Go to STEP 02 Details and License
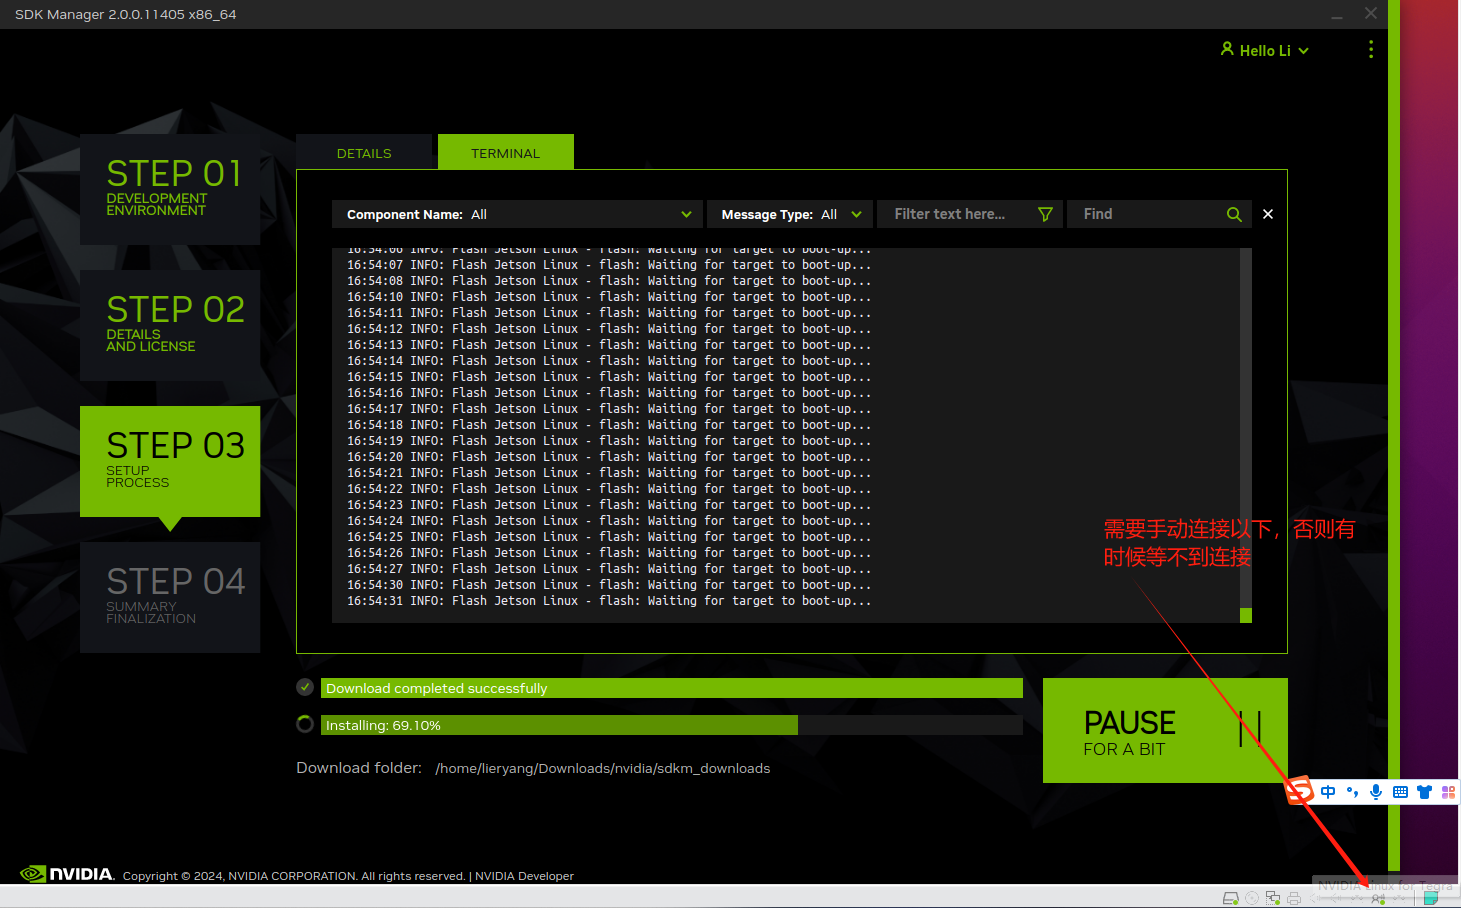Image resolution: width=1461 pixels, height=908 pixels. click(x=170, y=325)
